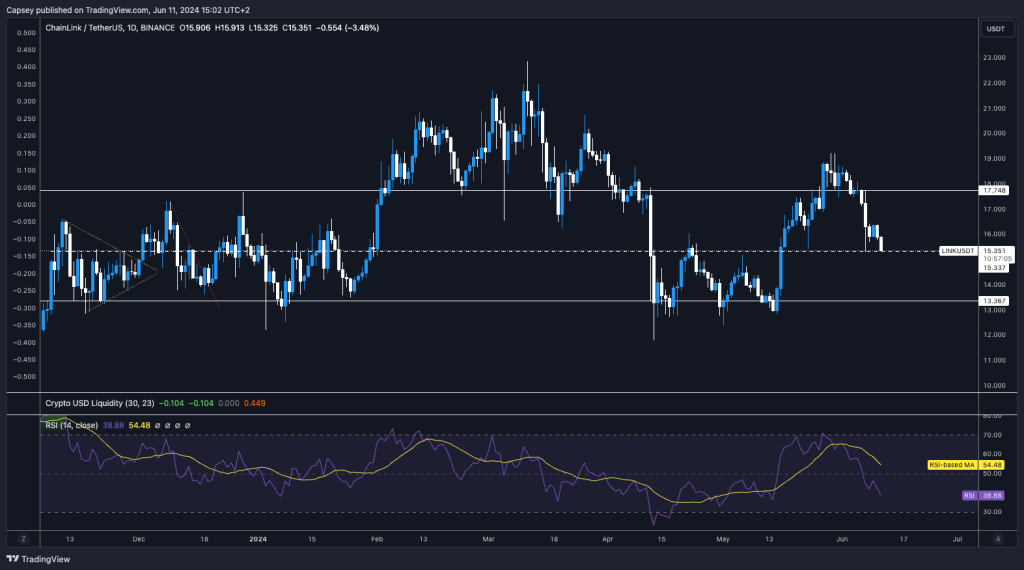Toggle the A auto-scale button
Viewport: 1024px width, 570px height.
(x=997, y=538)
